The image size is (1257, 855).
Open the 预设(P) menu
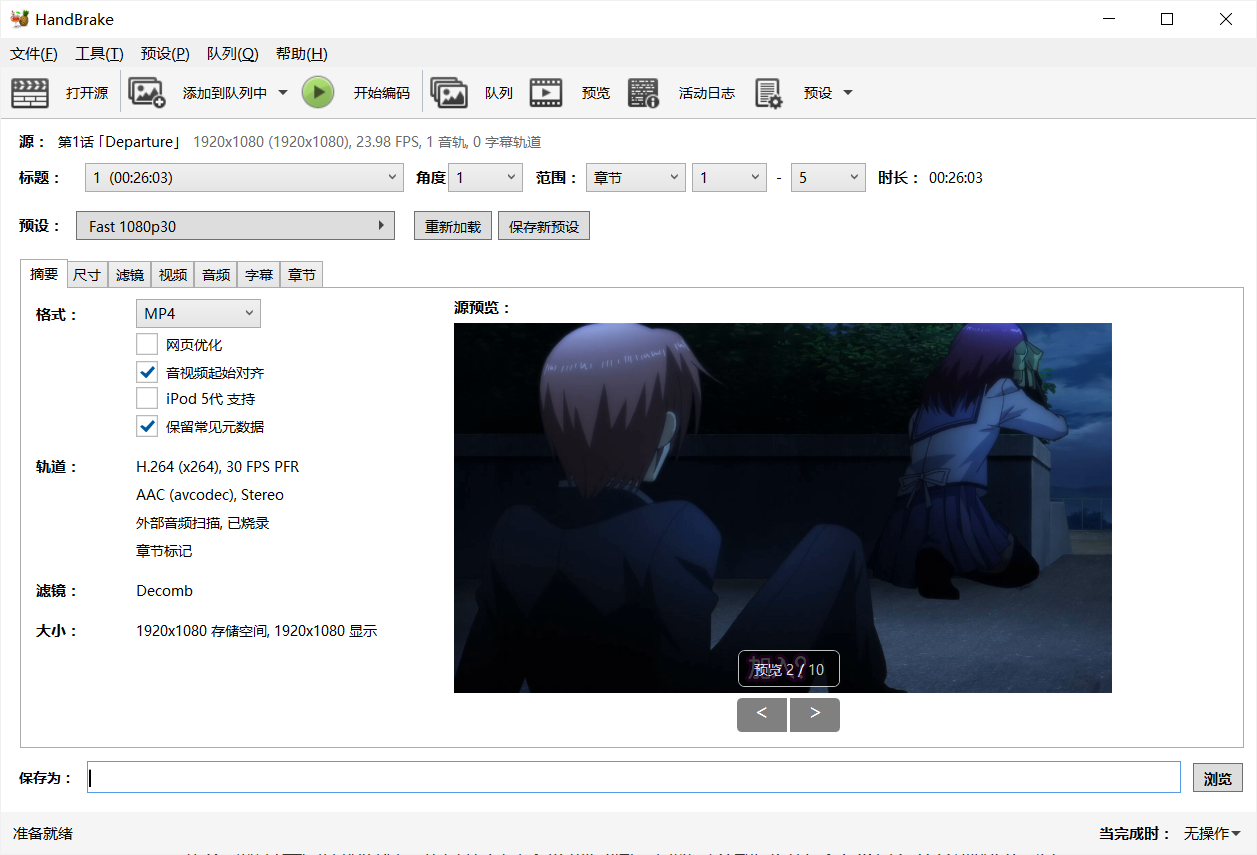coord(165,54)
